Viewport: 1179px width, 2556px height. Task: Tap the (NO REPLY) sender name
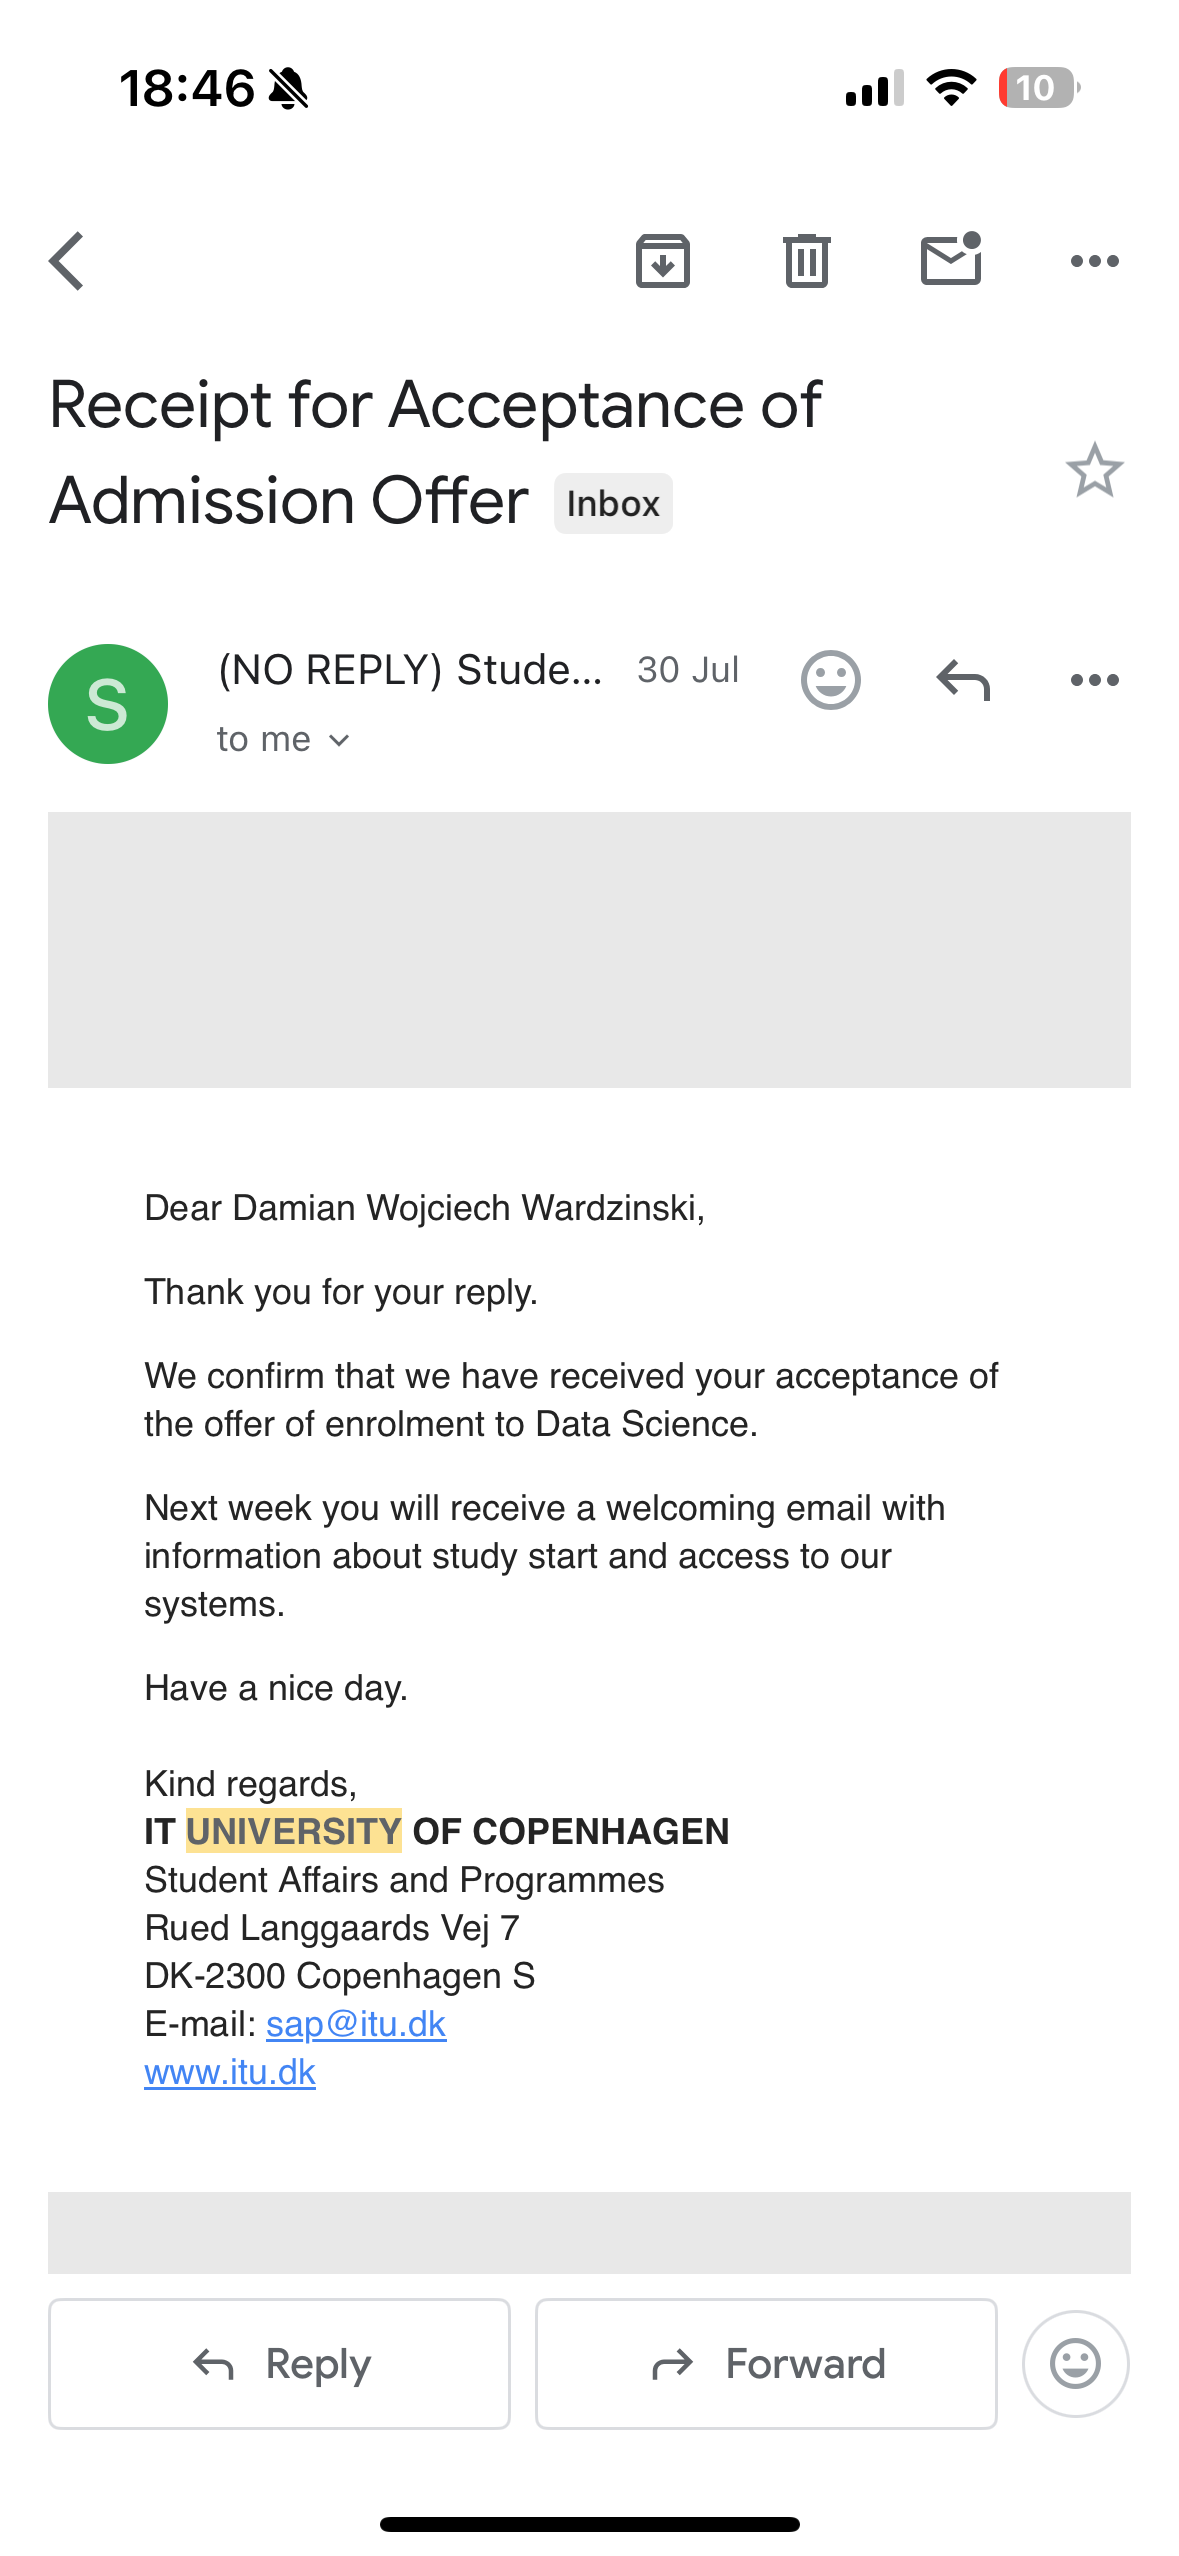410,670
